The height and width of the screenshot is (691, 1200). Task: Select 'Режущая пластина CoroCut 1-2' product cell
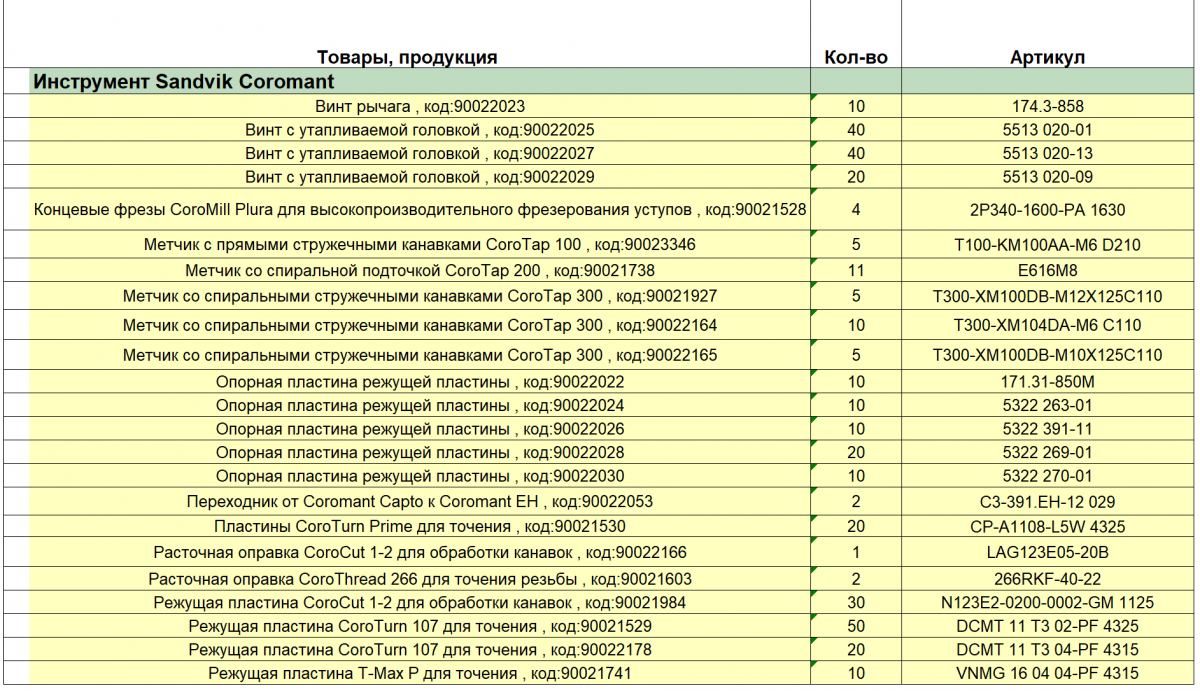tap(419, 603)
